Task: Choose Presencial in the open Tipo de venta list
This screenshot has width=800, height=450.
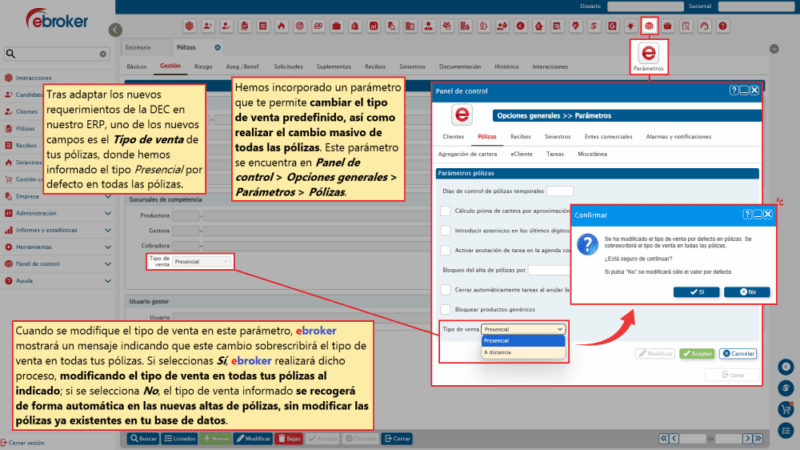Action: coord(523,340)
